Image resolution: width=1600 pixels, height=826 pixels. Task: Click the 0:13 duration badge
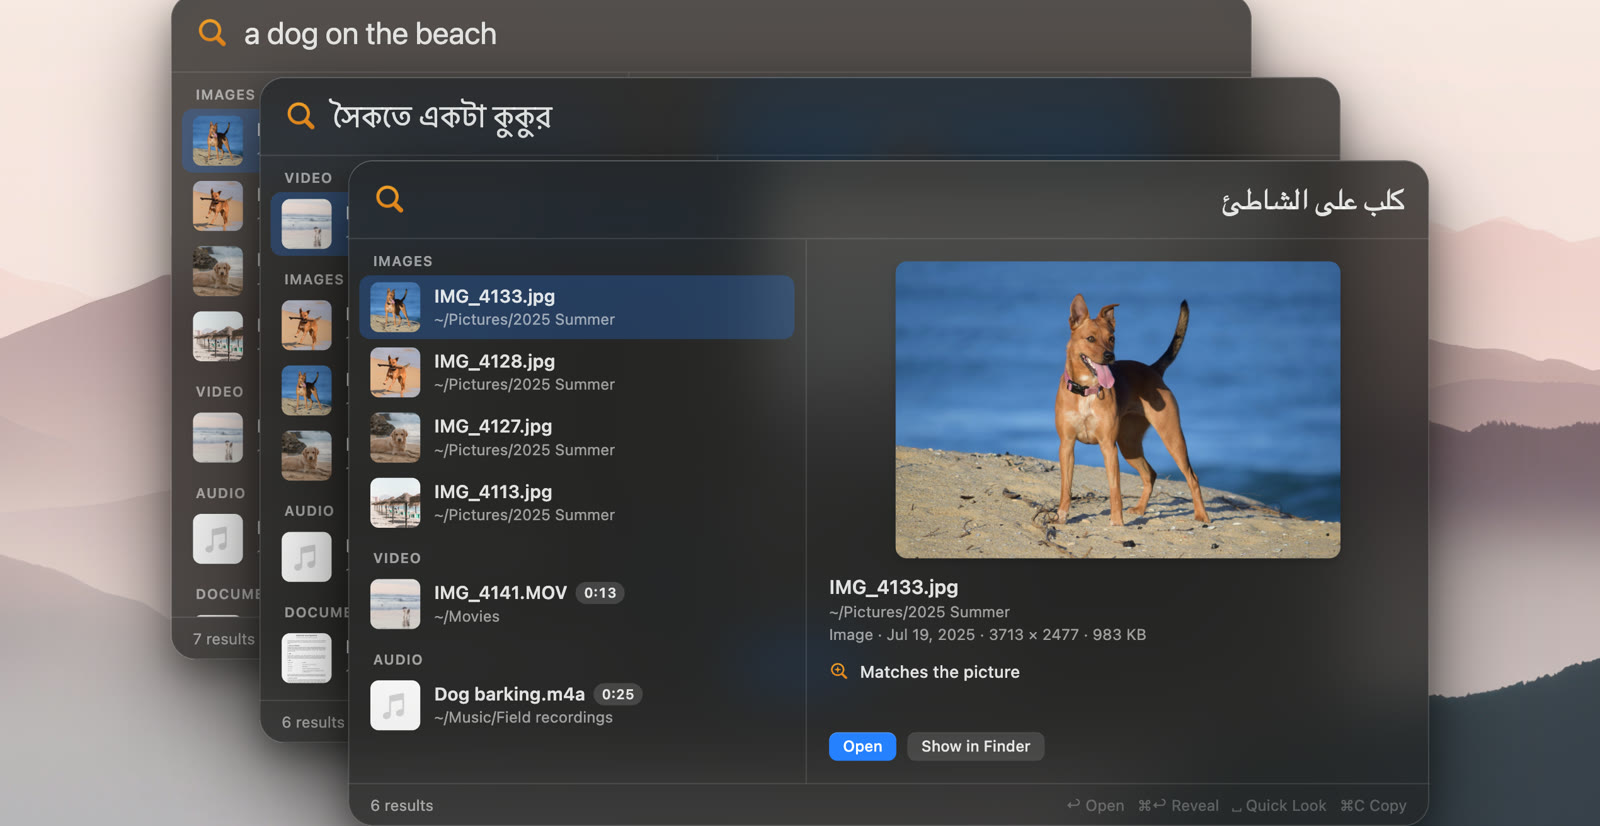(x=600, y=593)
